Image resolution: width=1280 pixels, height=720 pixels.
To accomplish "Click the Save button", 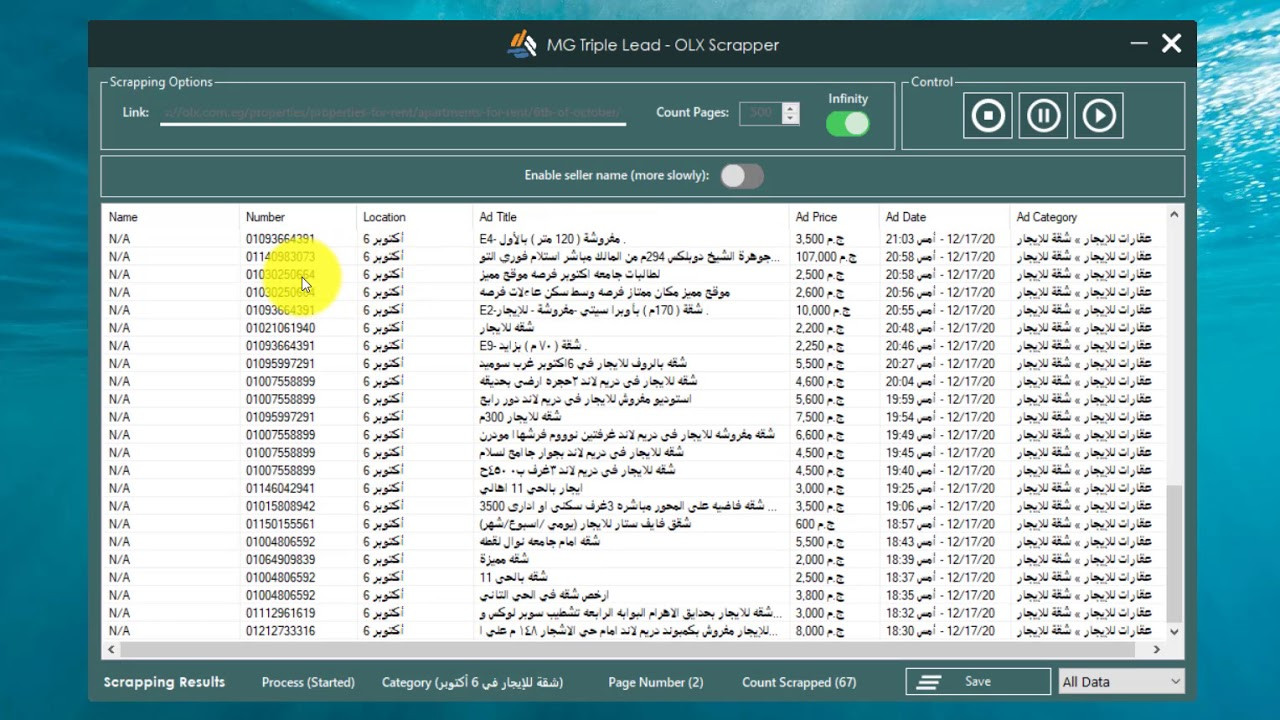I will [977, 681].
